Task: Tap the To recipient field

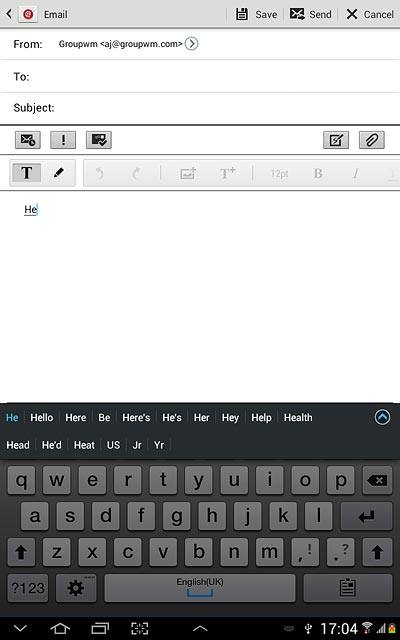Action: (200, 76)
